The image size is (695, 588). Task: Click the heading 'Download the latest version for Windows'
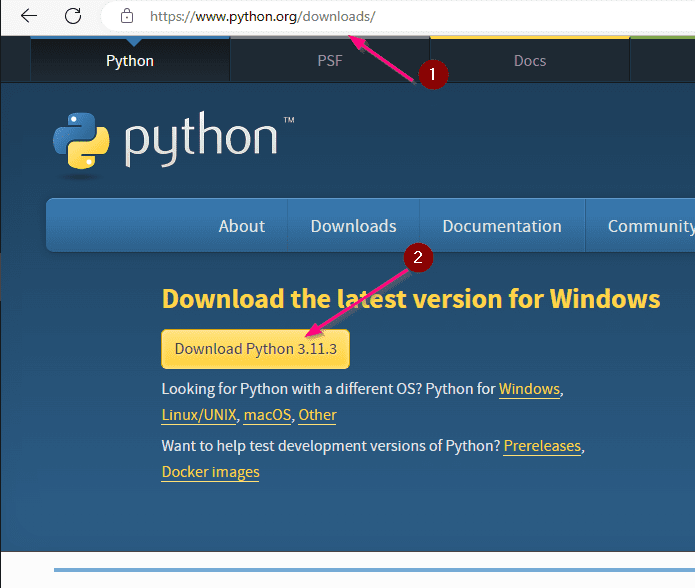[x=411, y=299]
